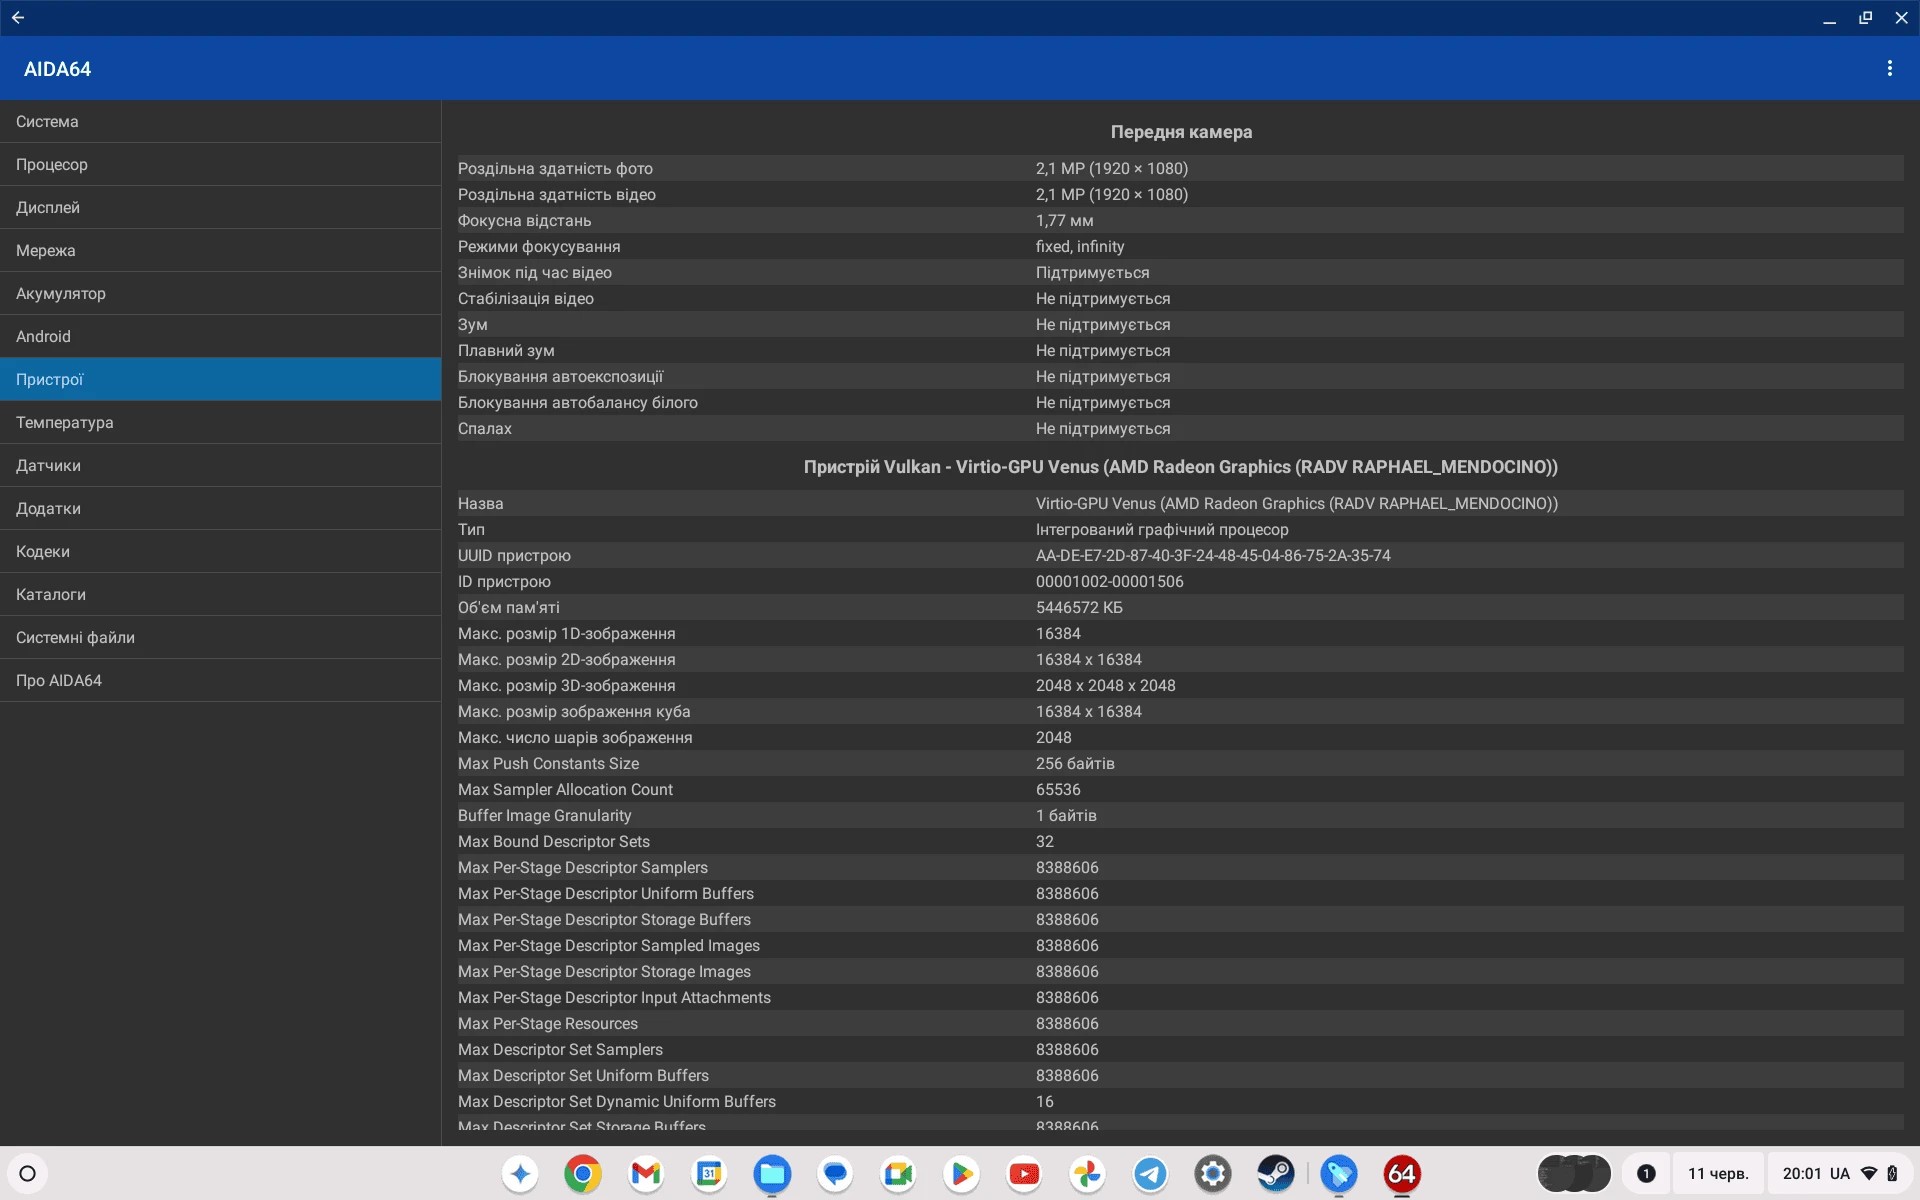Image resolution: width=1920 pixels, height=1200 pixels.
Task: Click the date 11 черв. in shelf
Action: [x=1717, y=1173]
